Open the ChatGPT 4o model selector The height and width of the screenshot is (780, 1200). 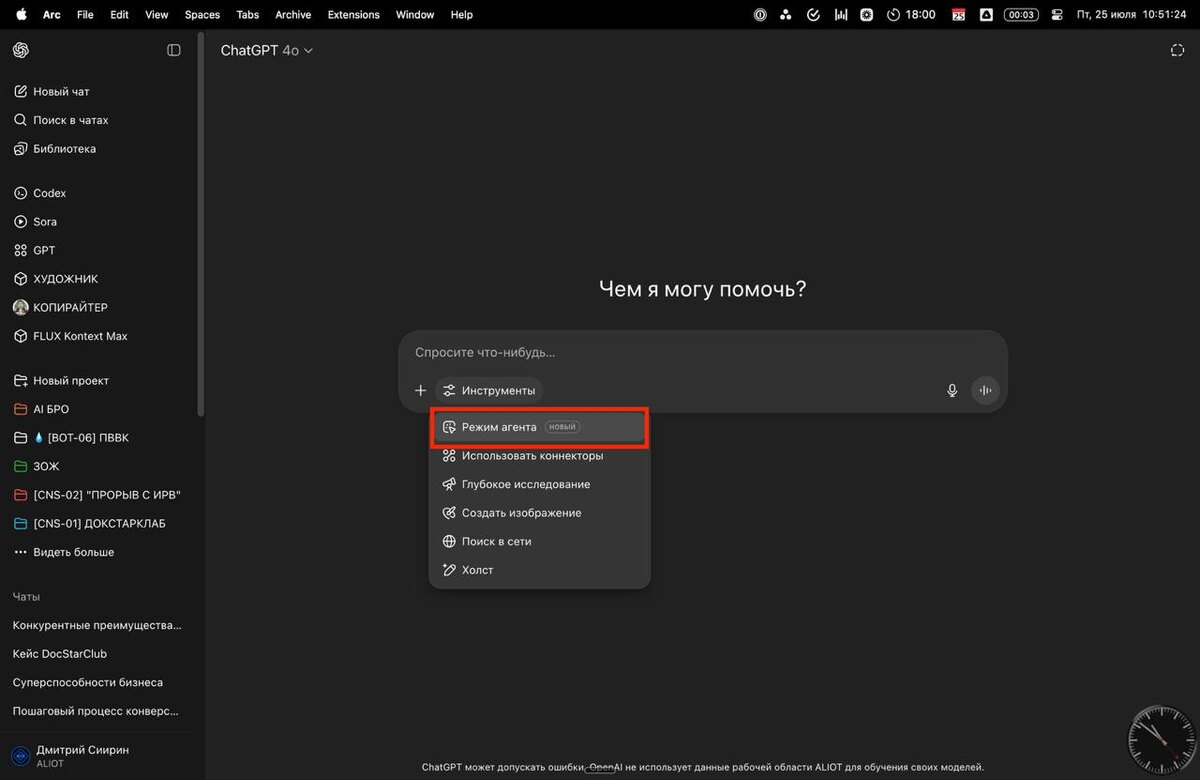pos(266,50)
